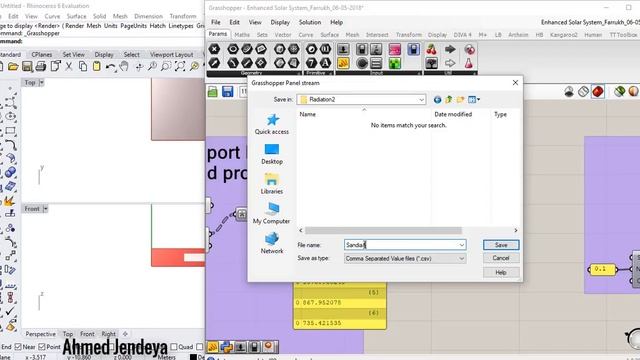The height and width of the screenshot is (360, 640).
Task: Select Network in the dialog sidebar
Action: [x=272, y=243]
